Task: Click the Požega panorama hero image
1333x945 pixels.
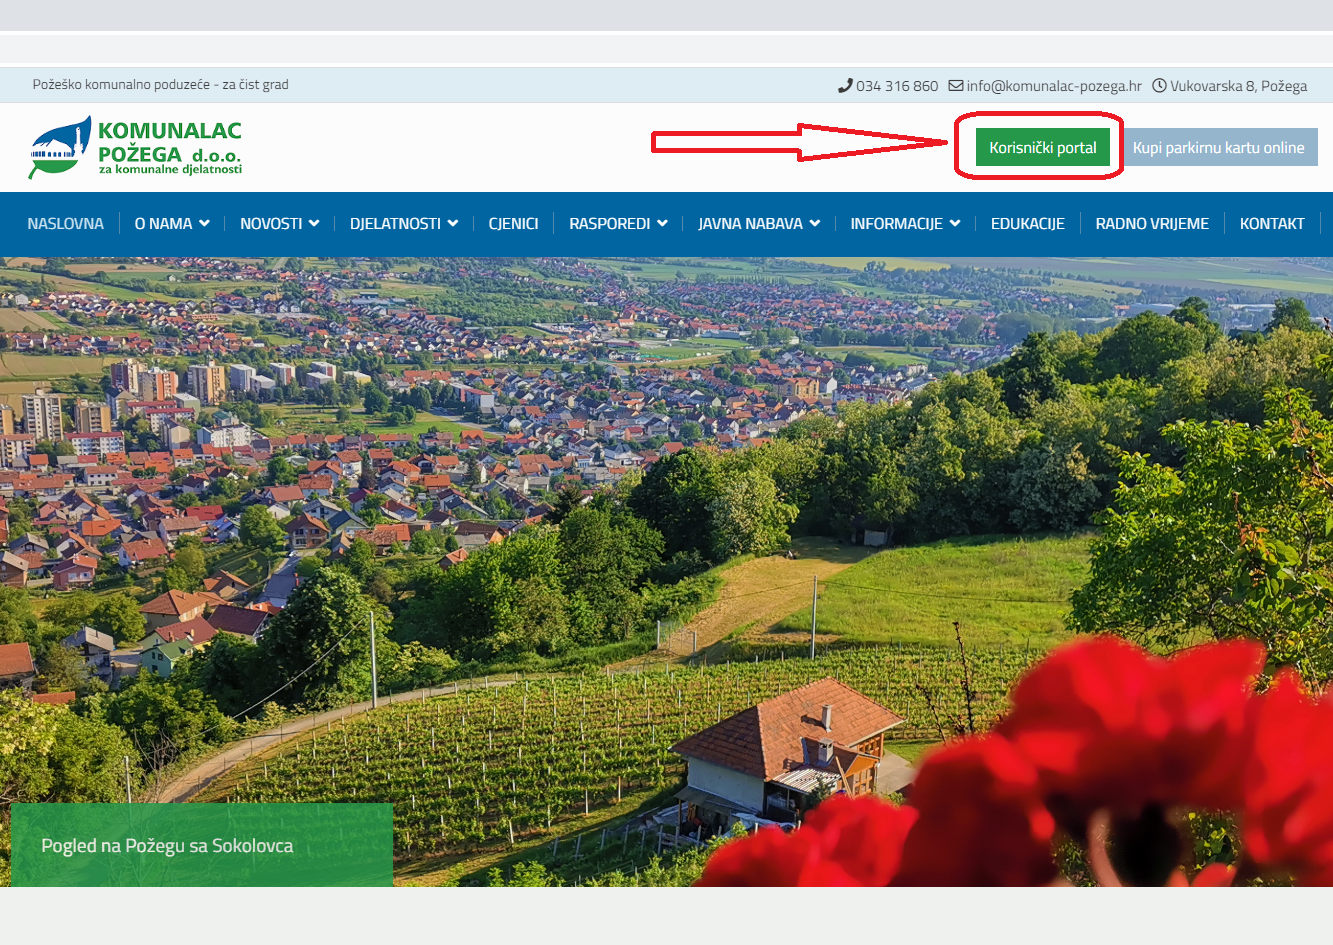Action: [x=666, y=572]
